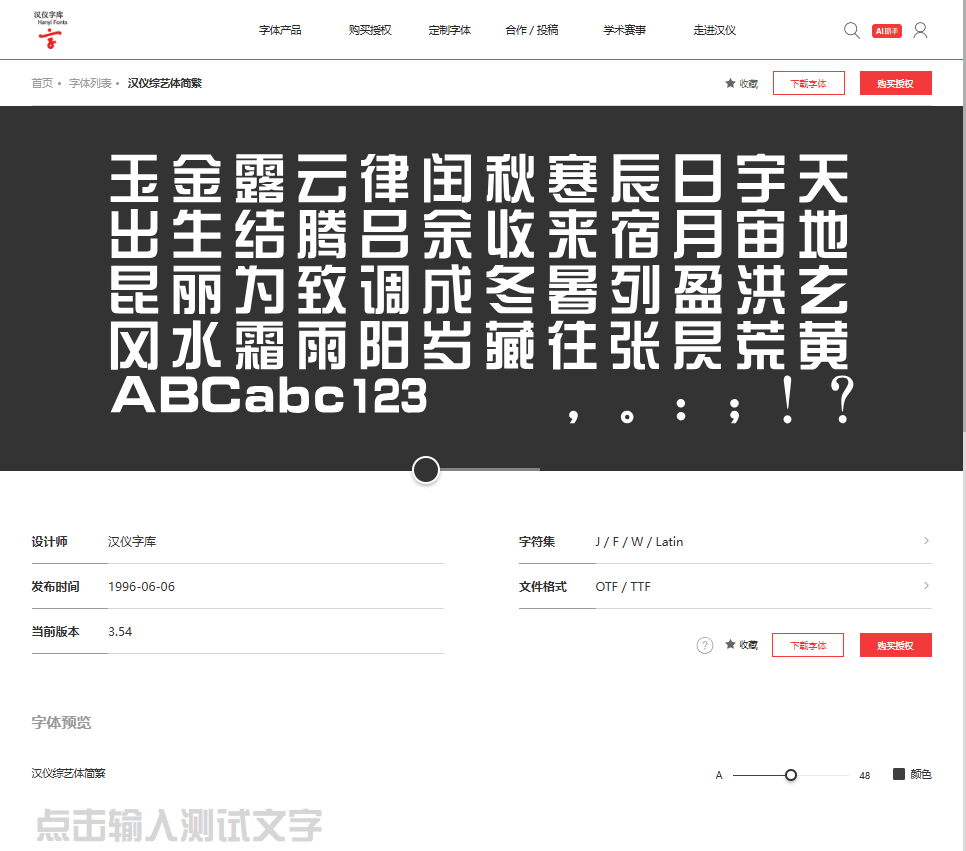Viewport: 966px width, 851px height.
Task: Open search with the magnifier icon
Action: tap(851, 30)
